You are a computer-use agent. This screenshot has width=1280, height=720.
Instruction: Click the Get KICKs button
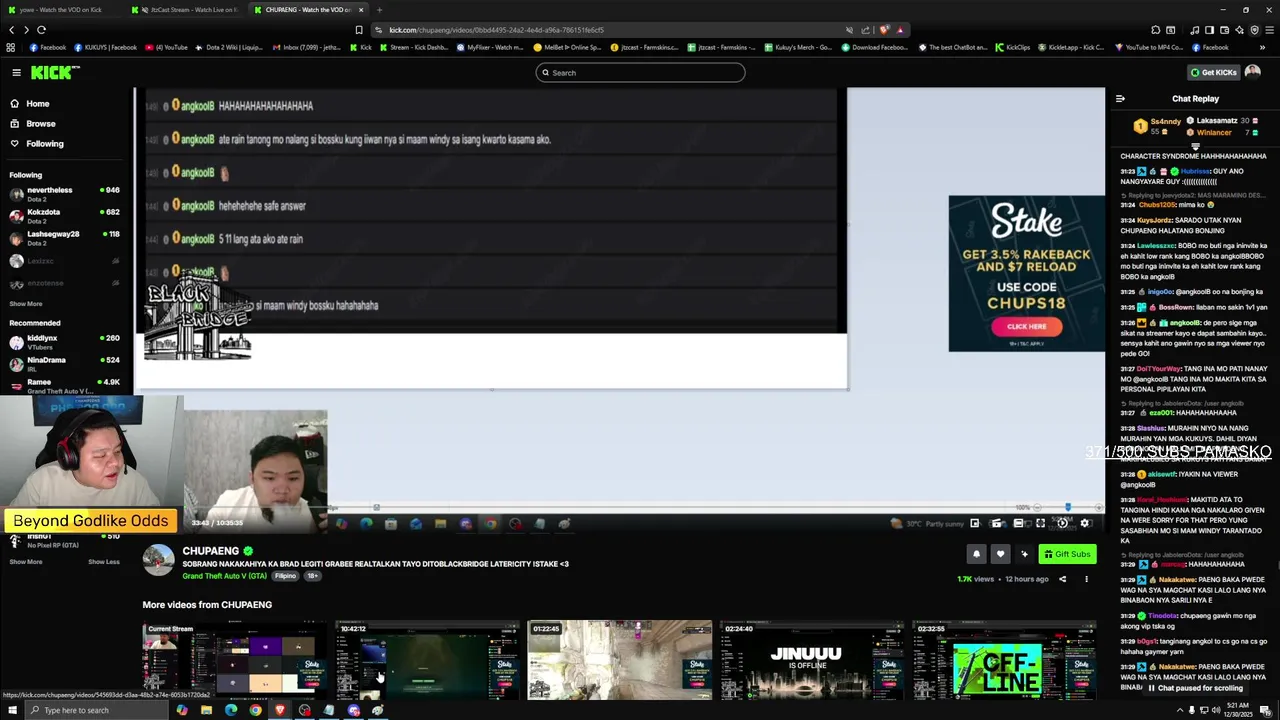1214,72
